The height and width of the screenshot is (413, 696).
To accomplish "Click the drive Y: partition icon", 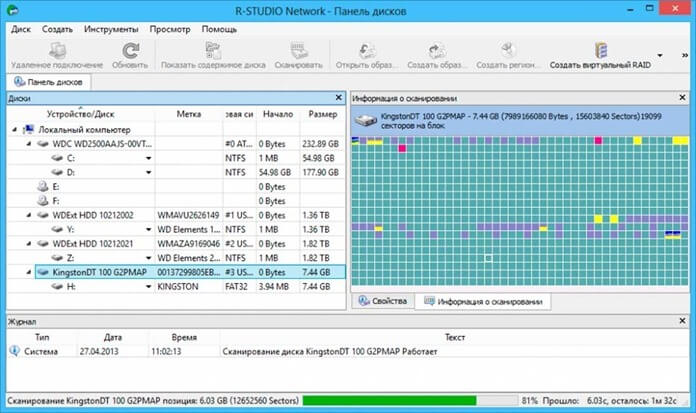I will click(57, 230).
